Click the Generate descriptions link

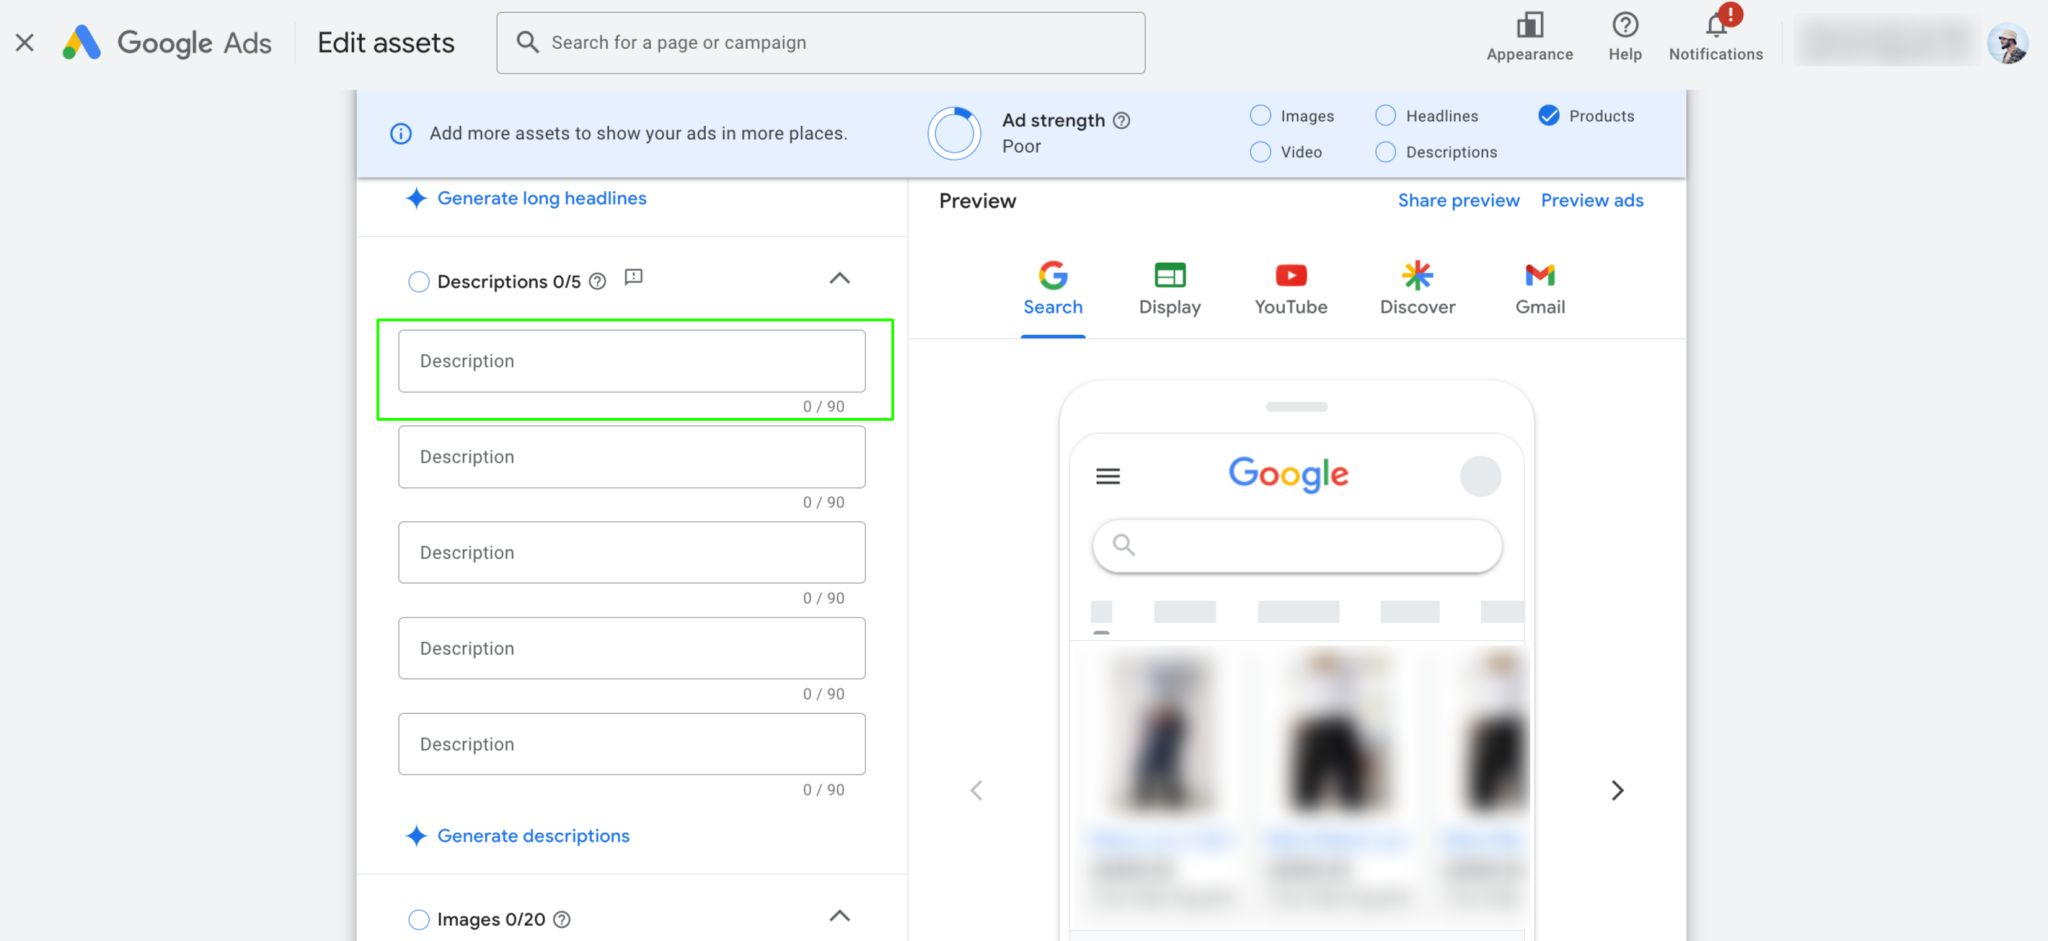point(533,835)
